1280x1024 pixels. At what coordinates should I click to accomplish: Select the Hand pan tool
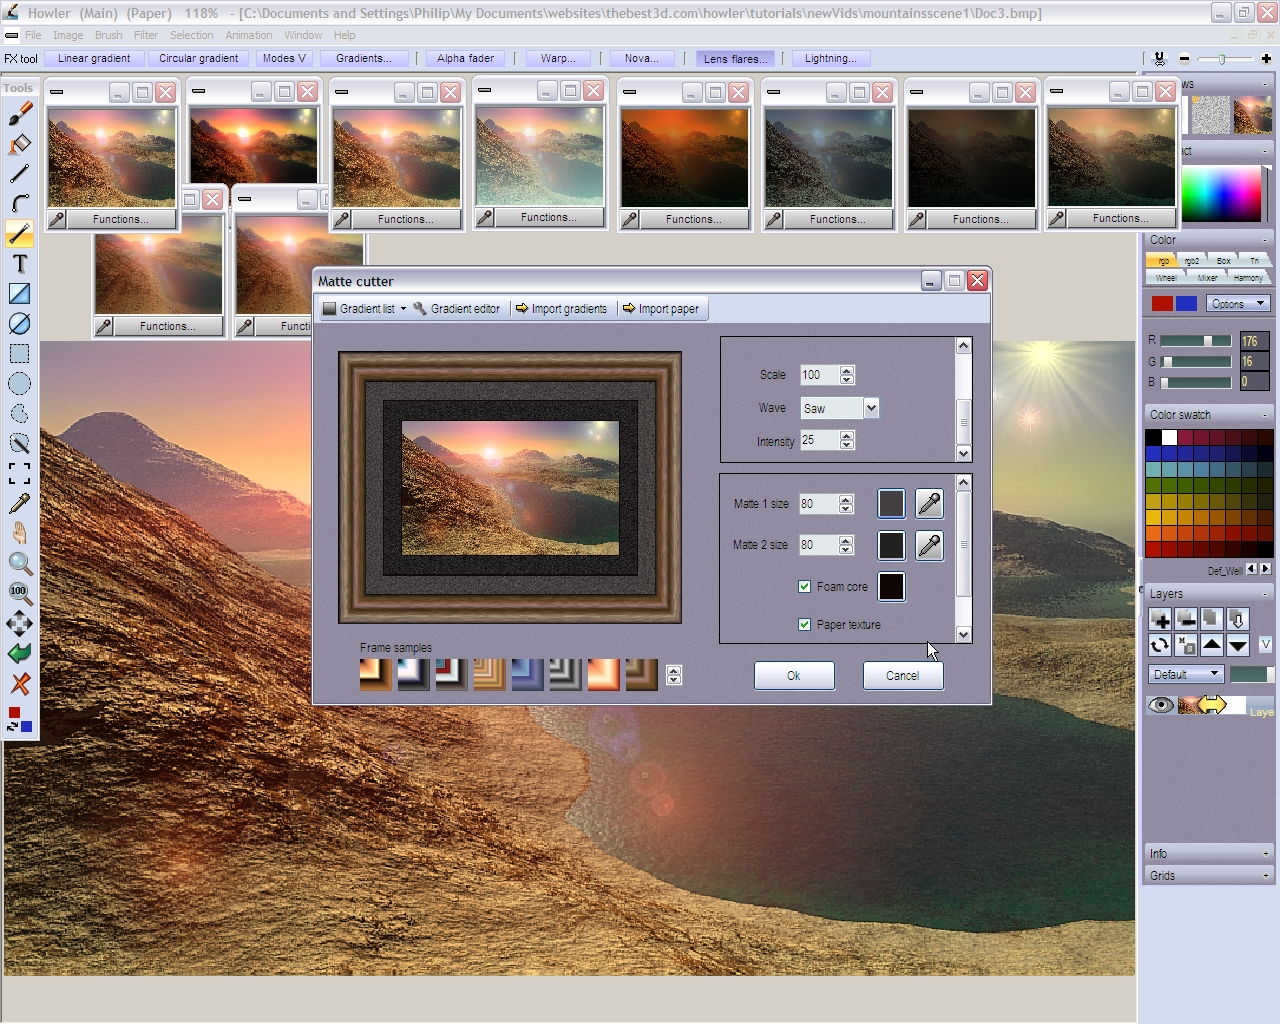(x=20, y=533)
